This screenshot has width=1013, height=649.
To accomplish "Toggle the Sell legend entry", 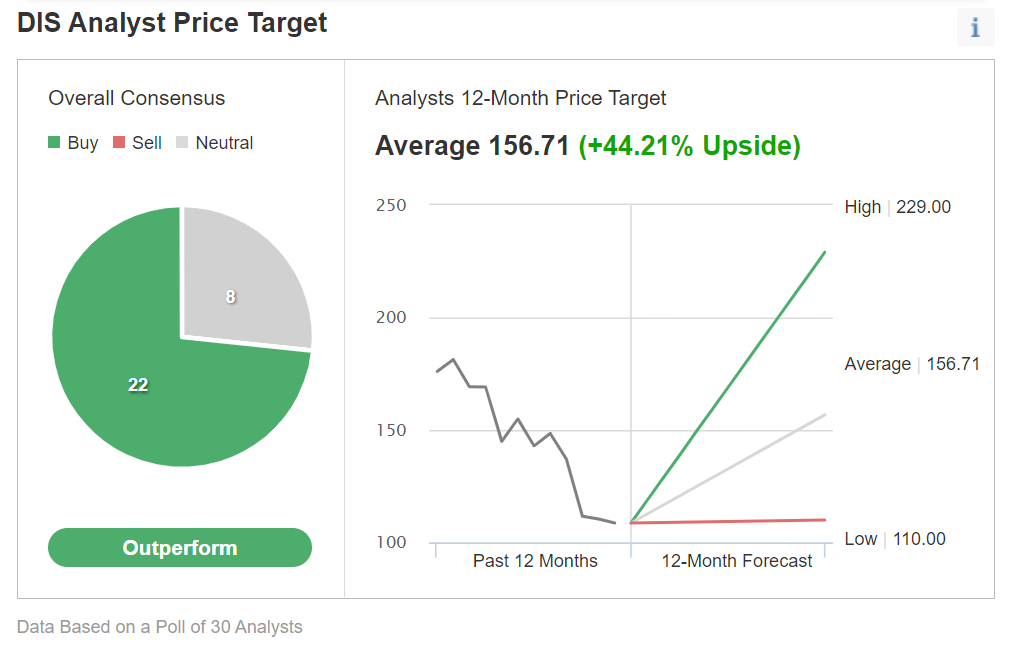I will click(137, 143).
